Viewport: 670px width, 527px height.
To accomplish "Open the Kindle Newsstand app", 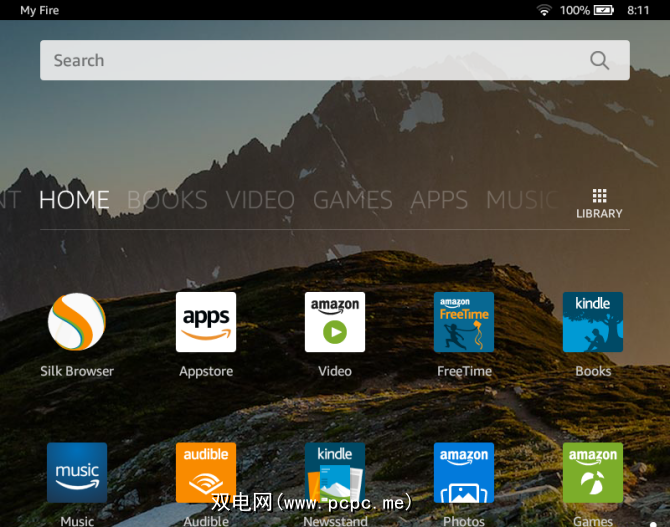I will tap(335, 472).
